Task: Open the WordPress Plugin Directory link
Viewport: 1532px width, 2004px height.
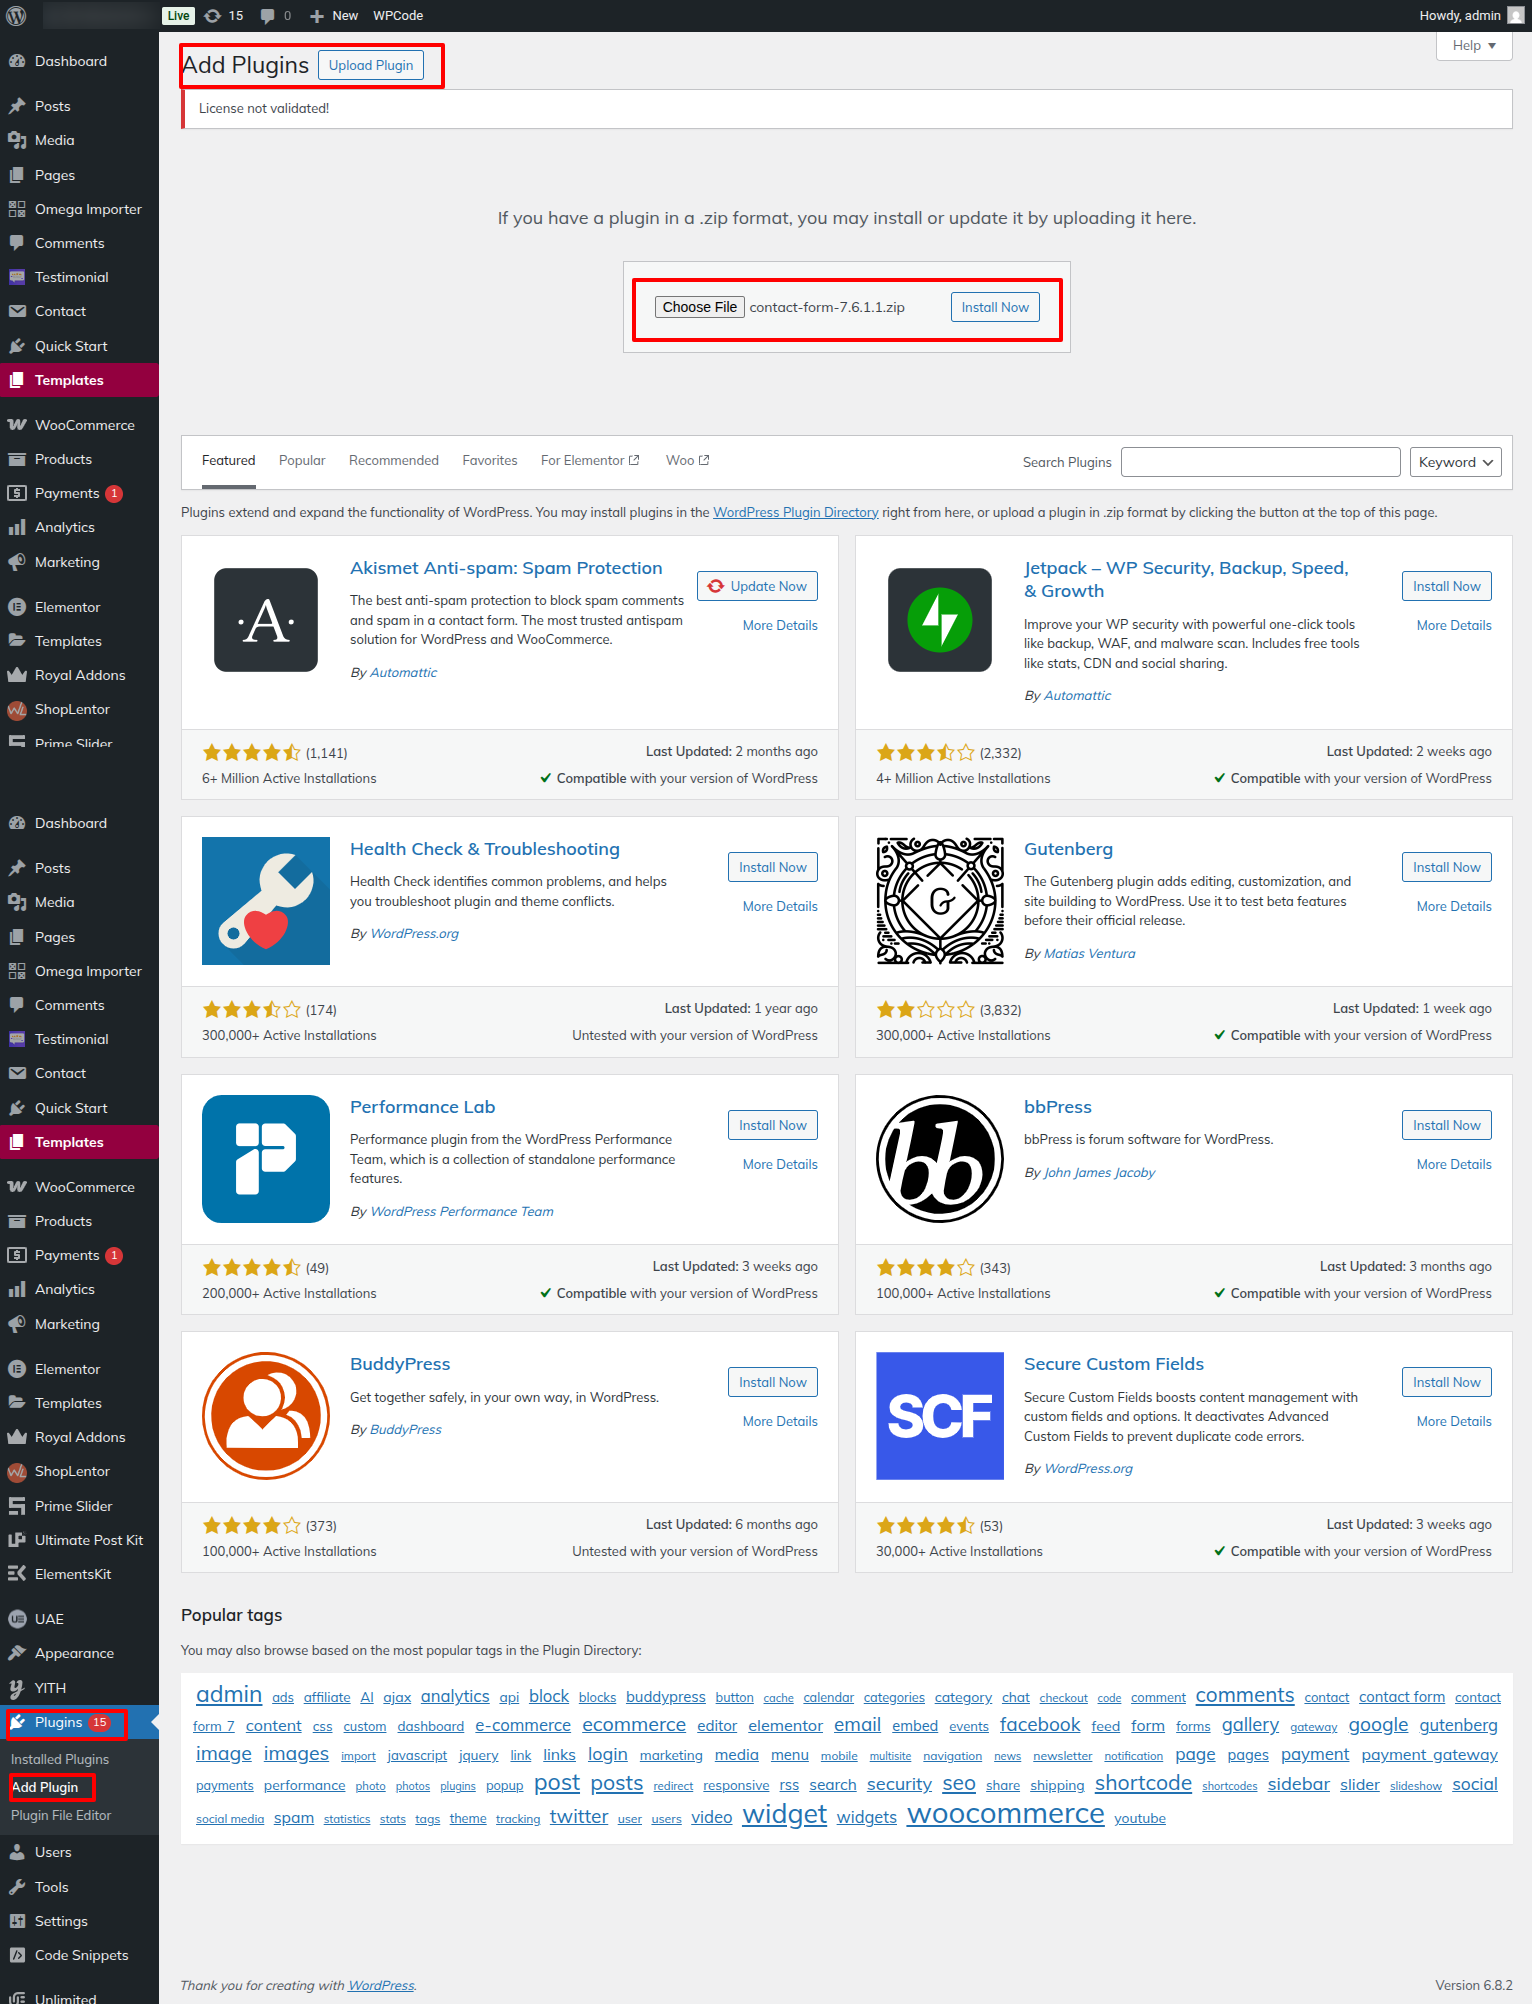Action: point(795,512)
